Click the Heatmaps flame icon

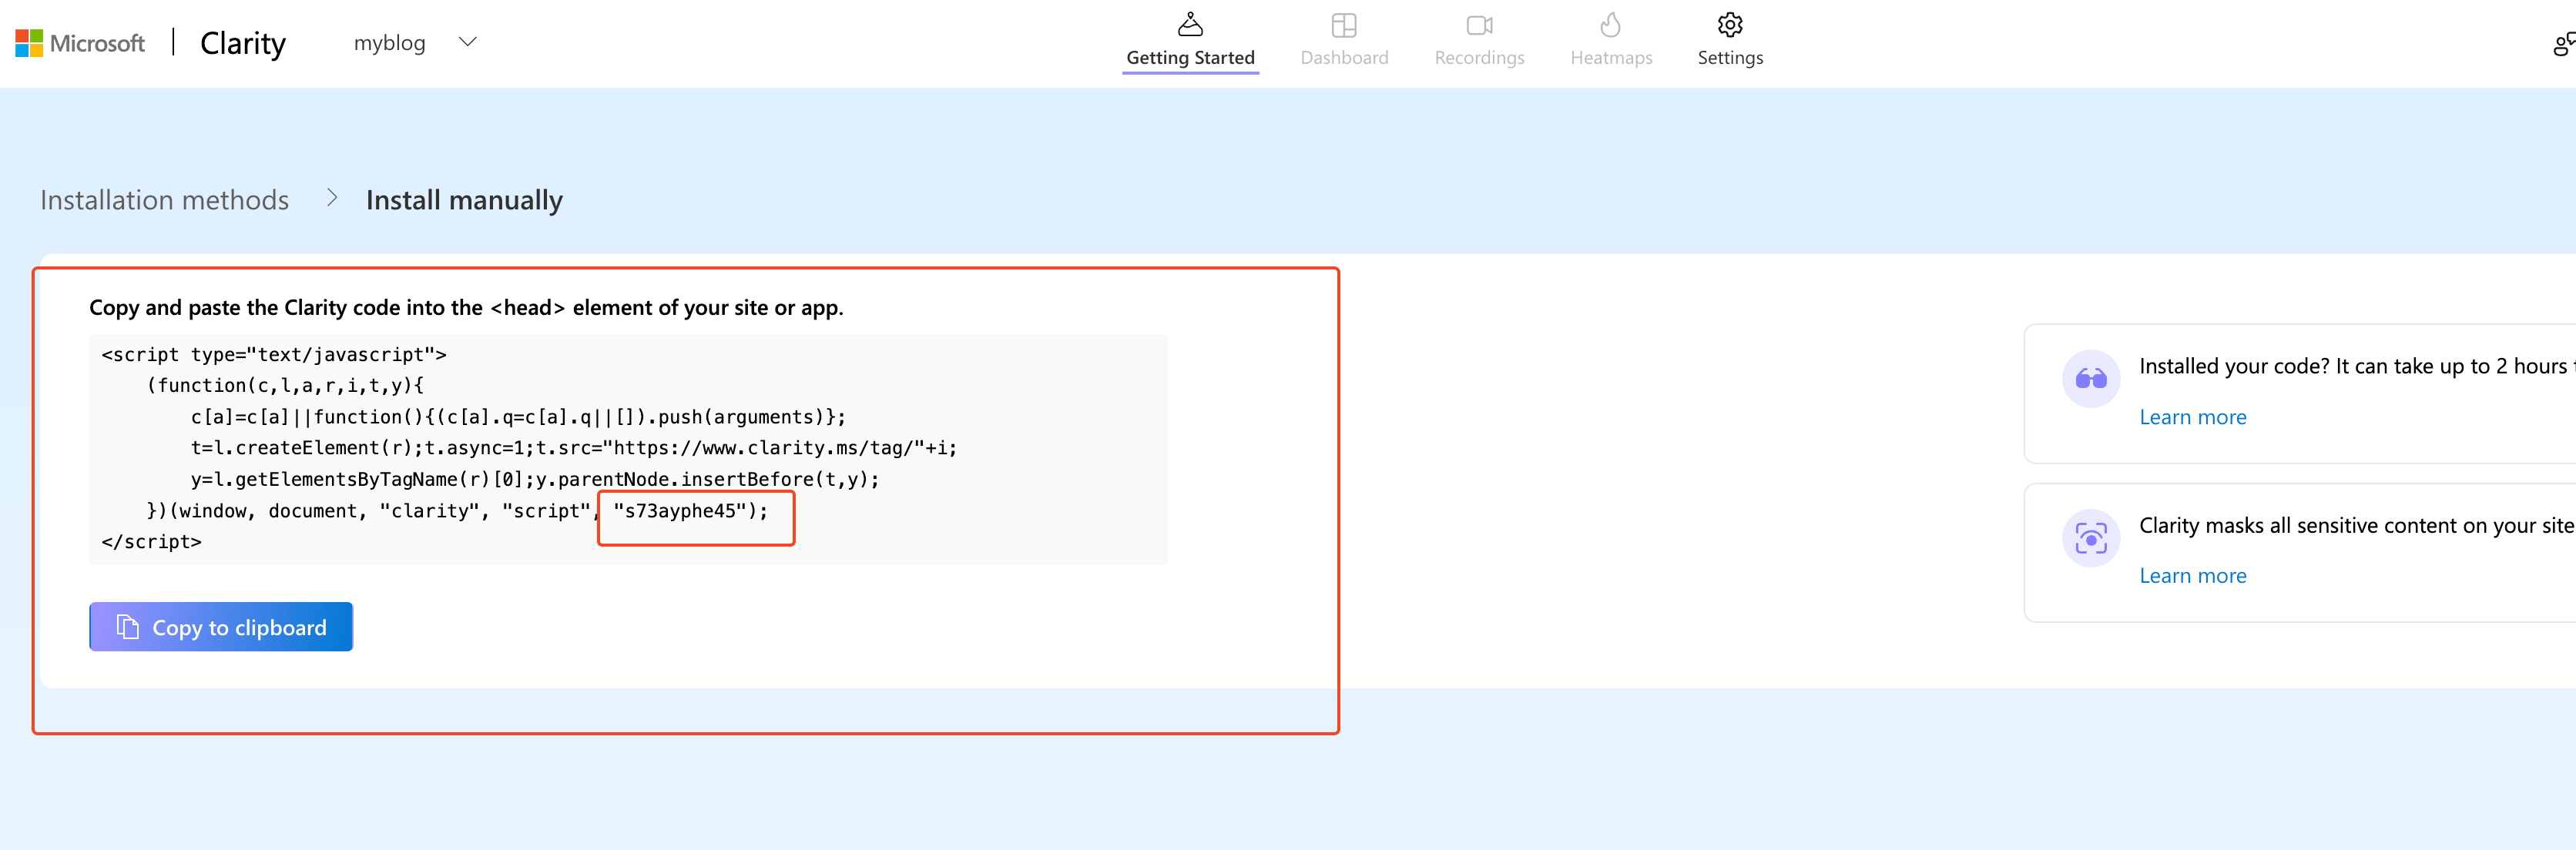pyautogui.click(x=1610, y=24)
